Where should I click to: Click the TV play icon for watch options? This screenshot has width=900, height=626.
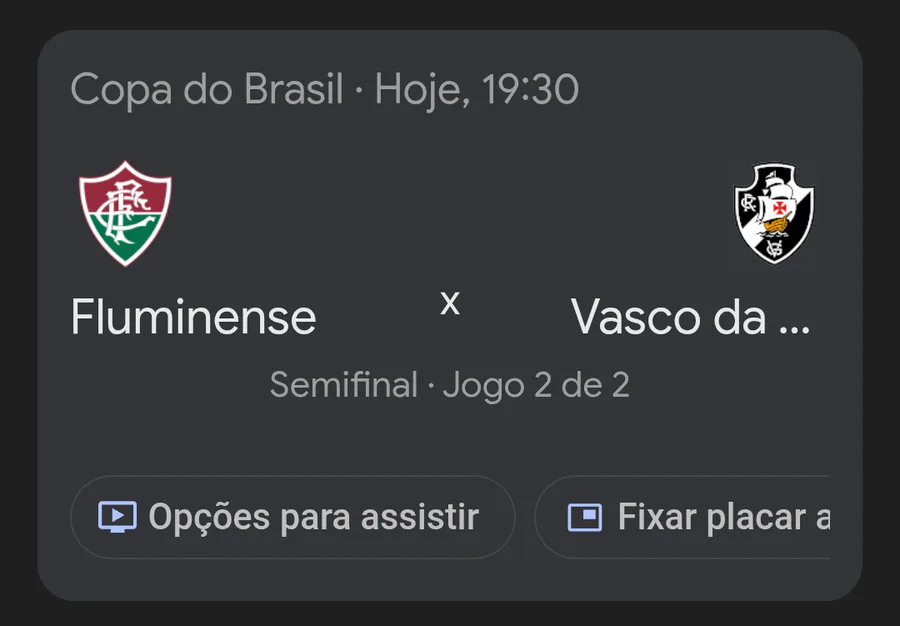pyautogui.click(x=117, y=517)
